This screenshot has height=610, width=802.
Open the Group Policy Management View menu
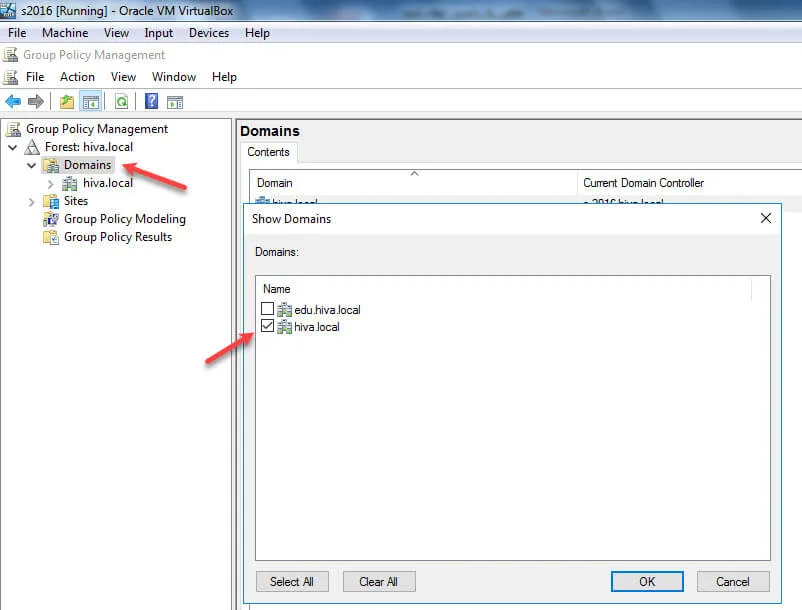[x=123, y=77]
